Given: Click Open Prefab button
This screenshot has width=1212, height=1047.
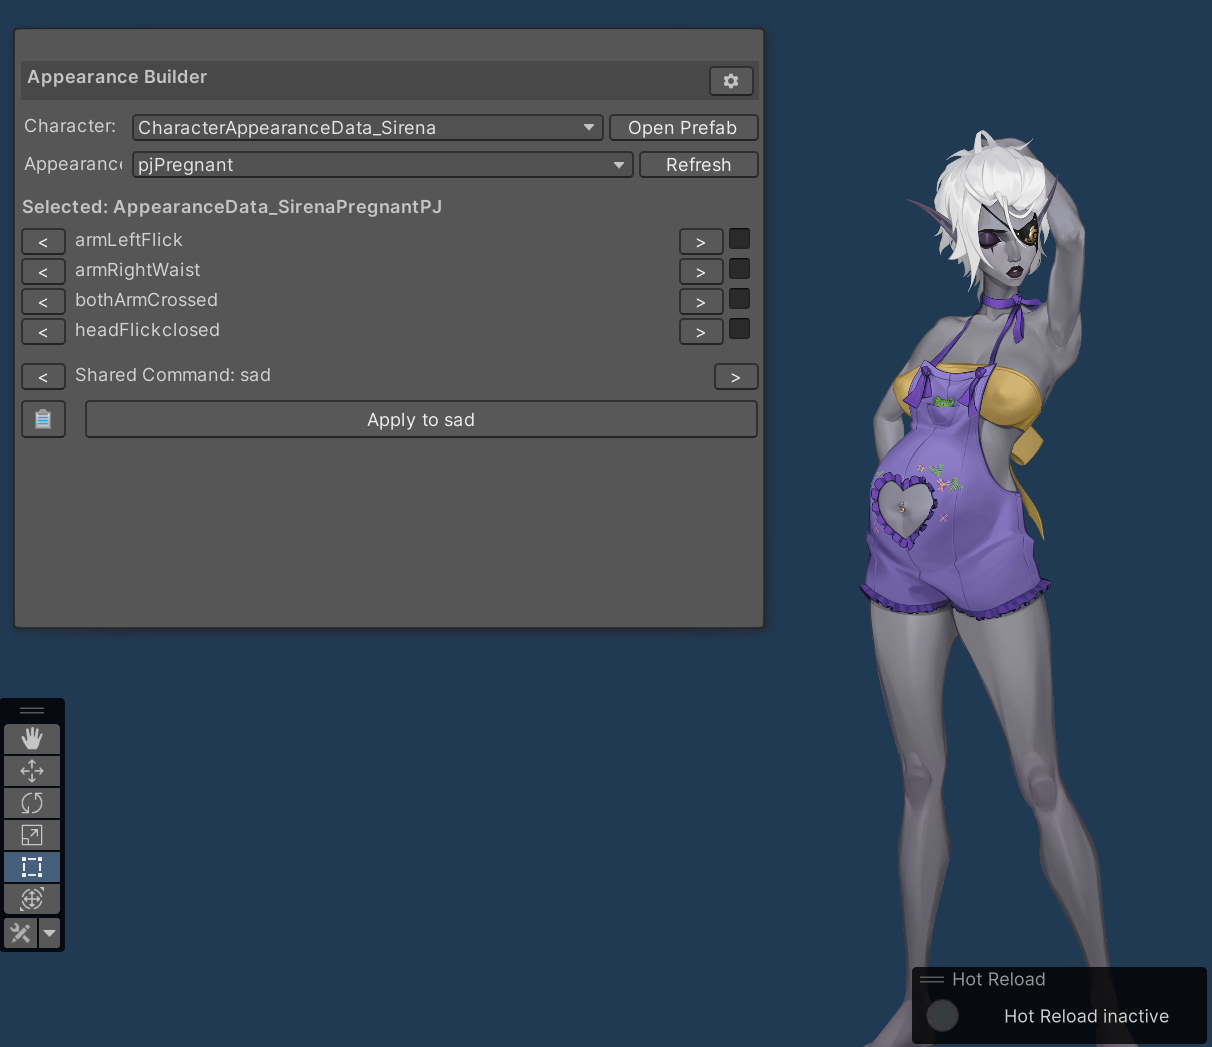Looking at the screenshot, I should (683, 128).
